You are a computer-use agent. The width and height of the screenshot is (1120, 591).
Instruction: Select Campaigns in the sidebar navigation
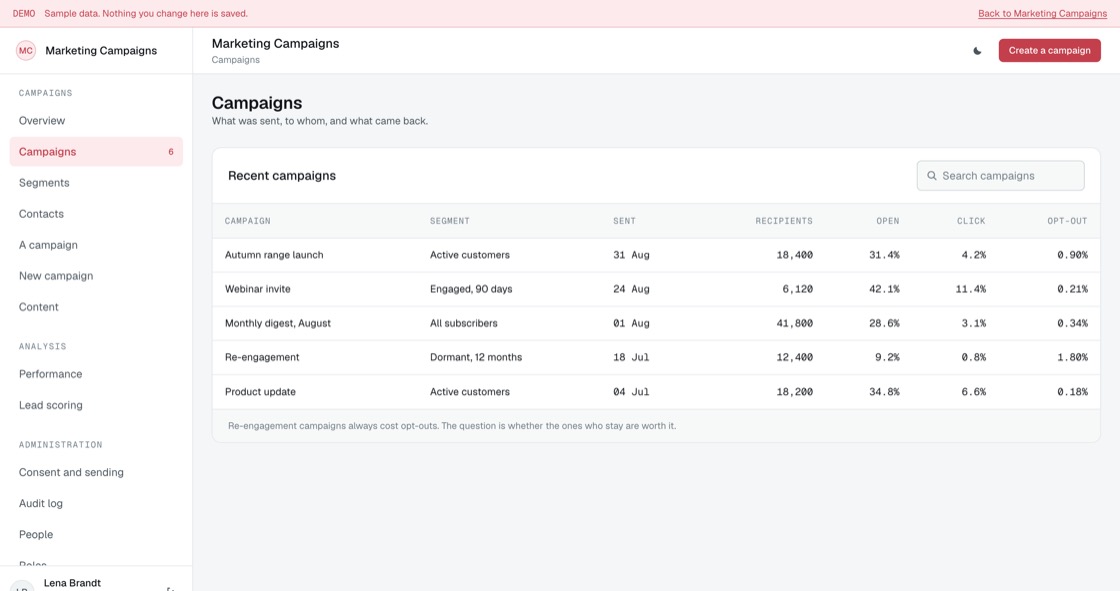(96, 152)
